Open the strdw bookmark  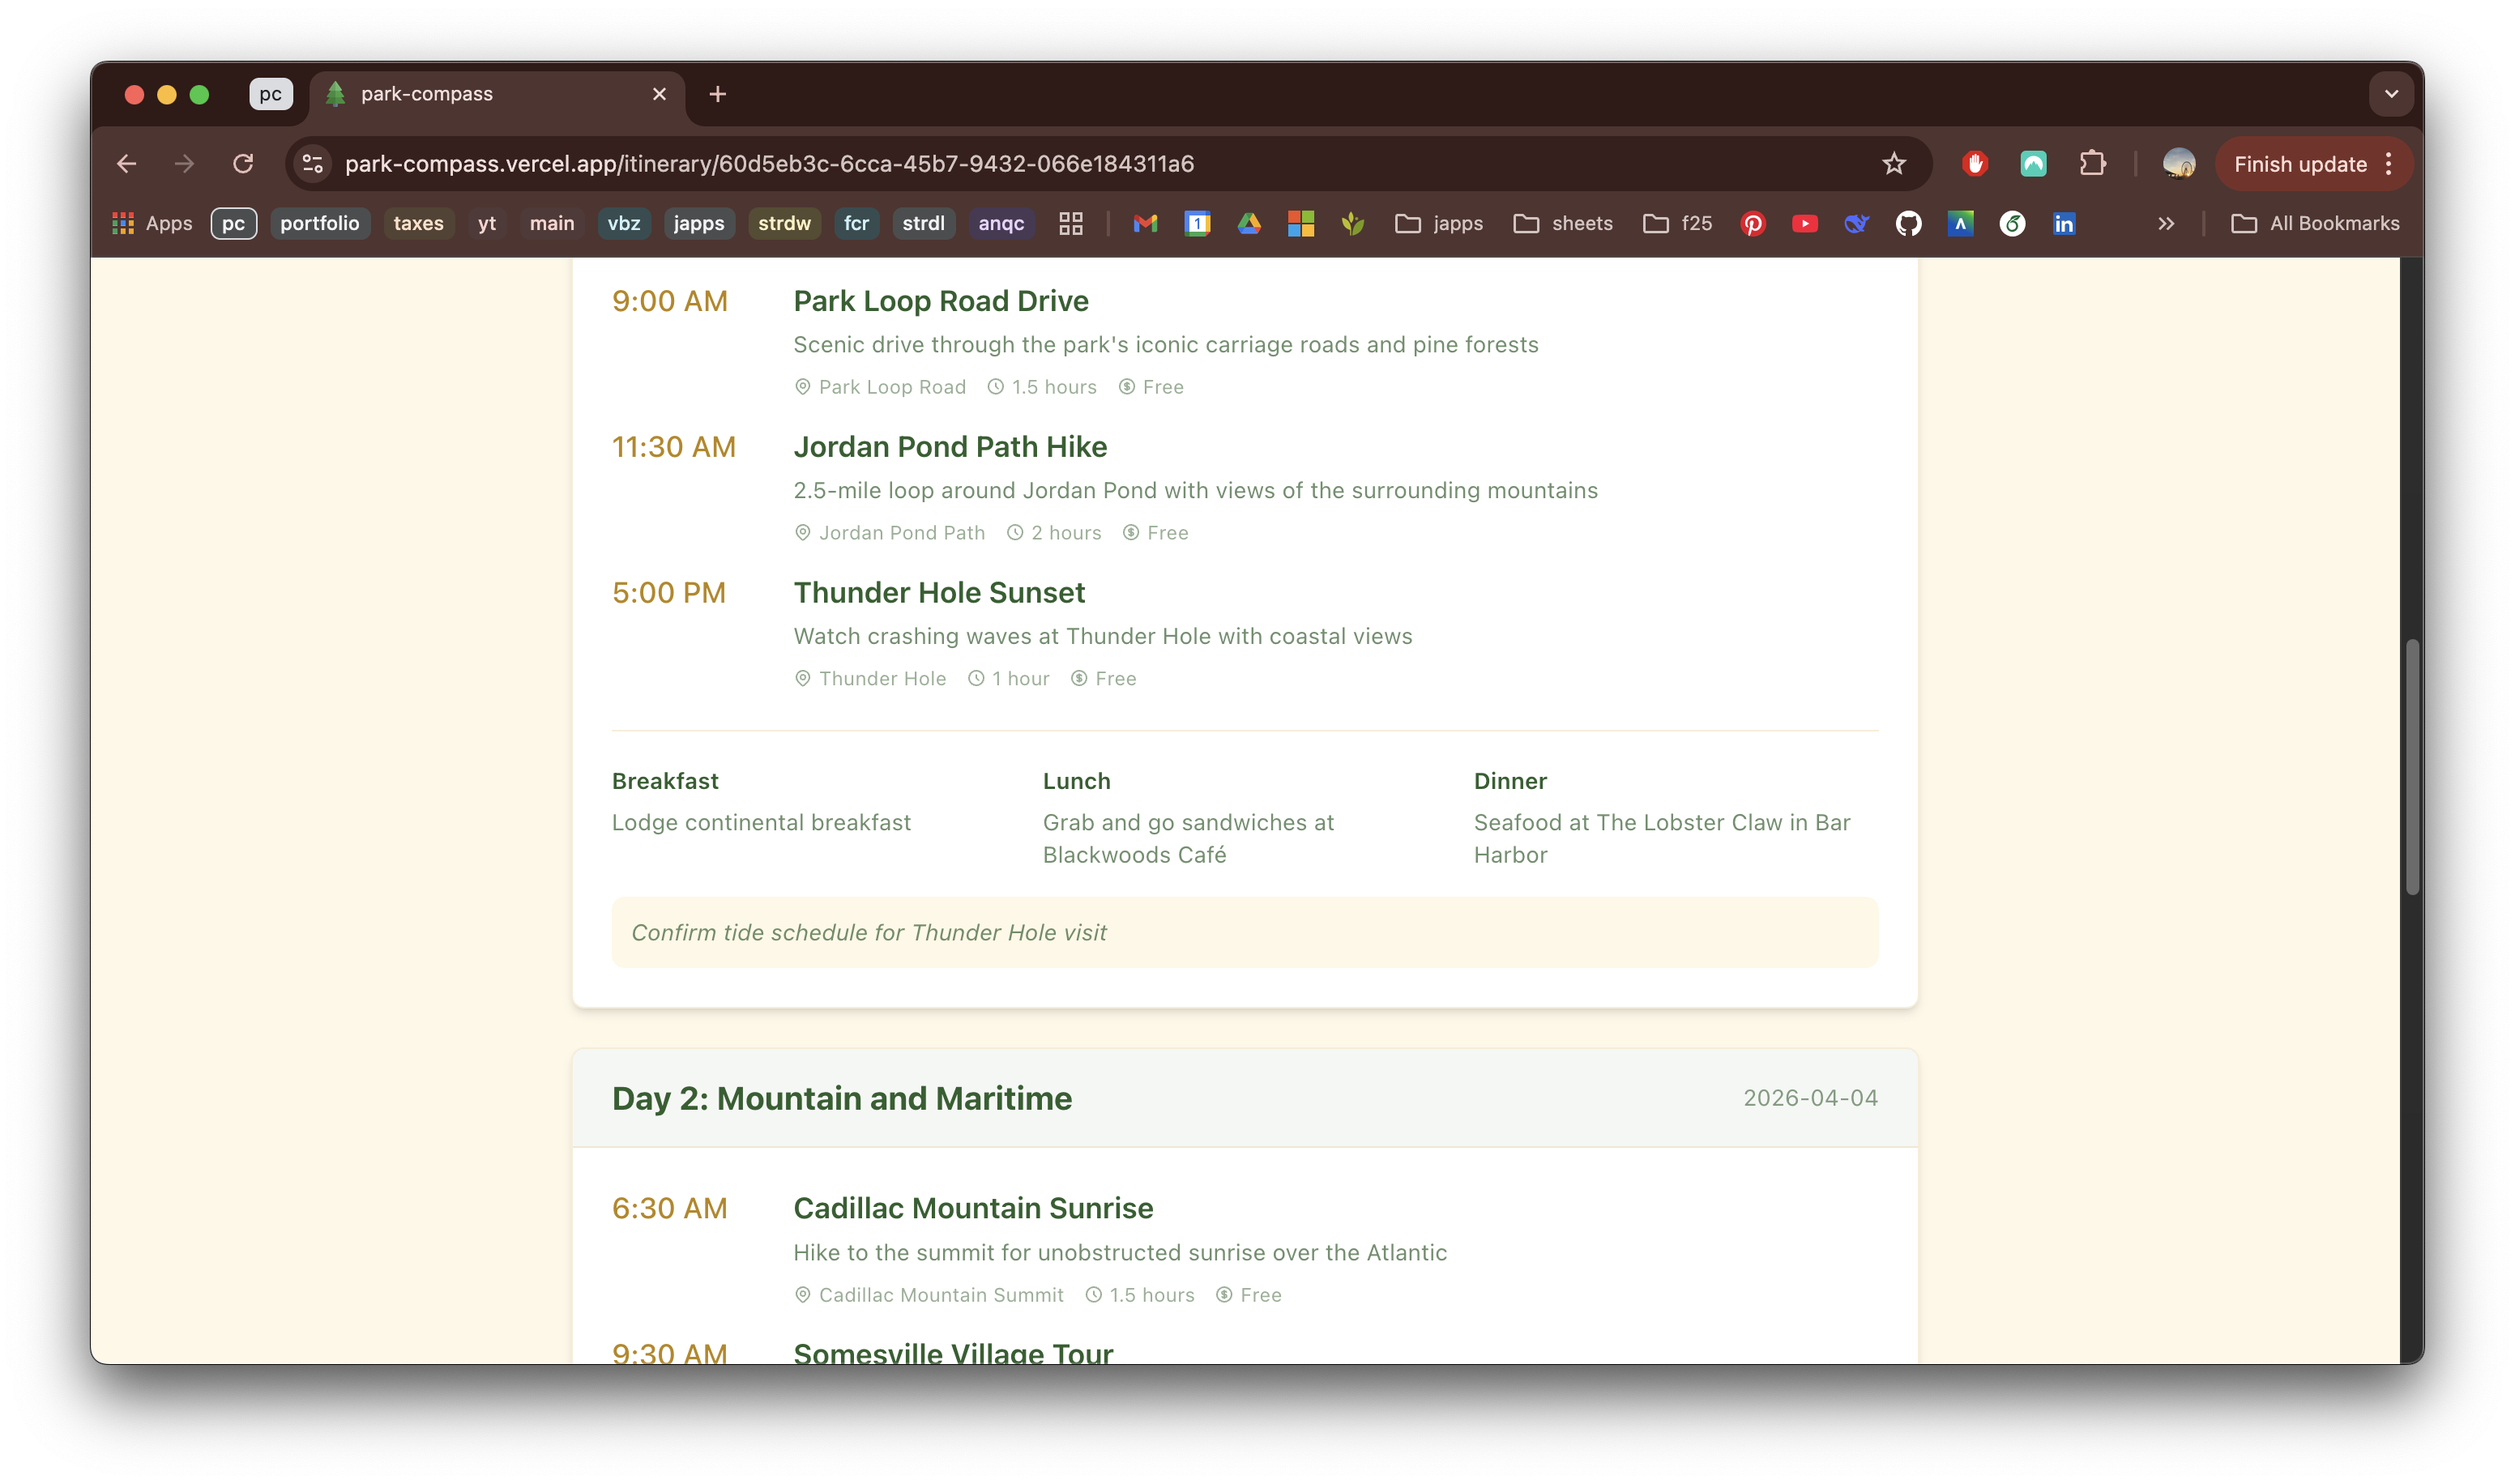(785, 223)
